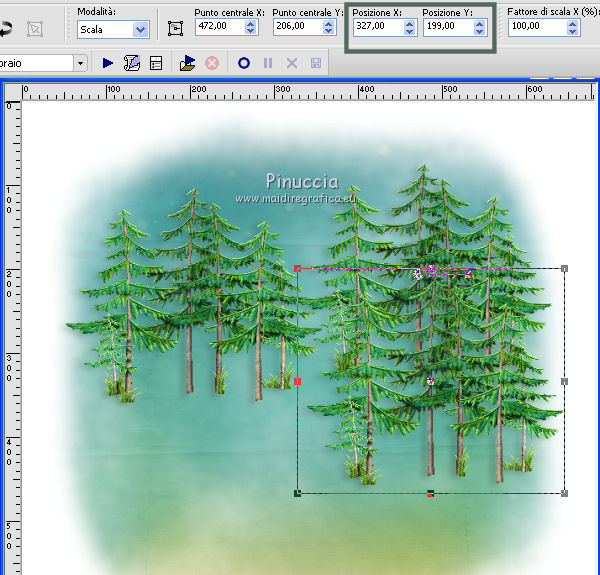Click the save script recording icon

317,63
